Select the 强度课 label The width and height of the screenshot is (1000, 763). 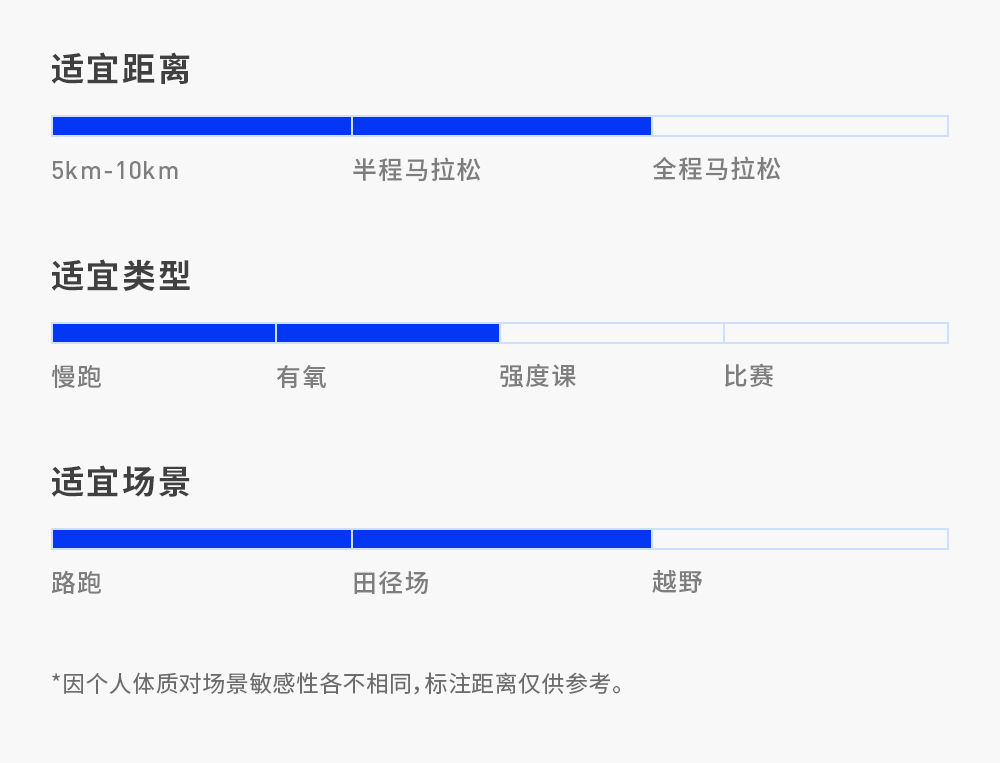click(x=538, y=377)
